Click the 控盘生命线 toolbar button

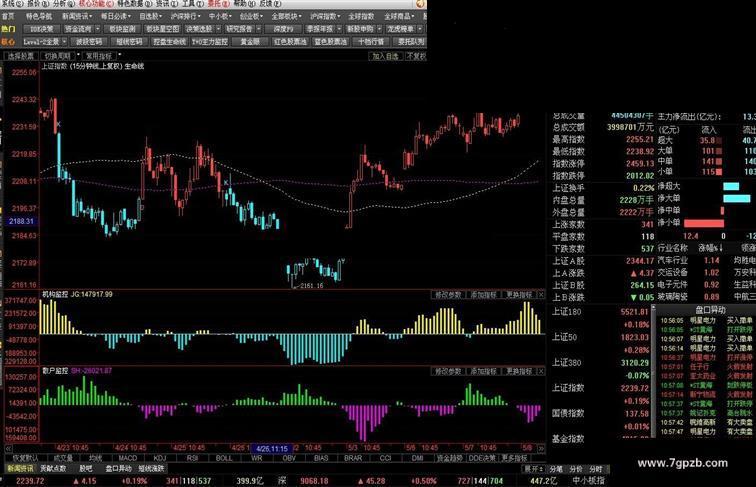[169, 42]
